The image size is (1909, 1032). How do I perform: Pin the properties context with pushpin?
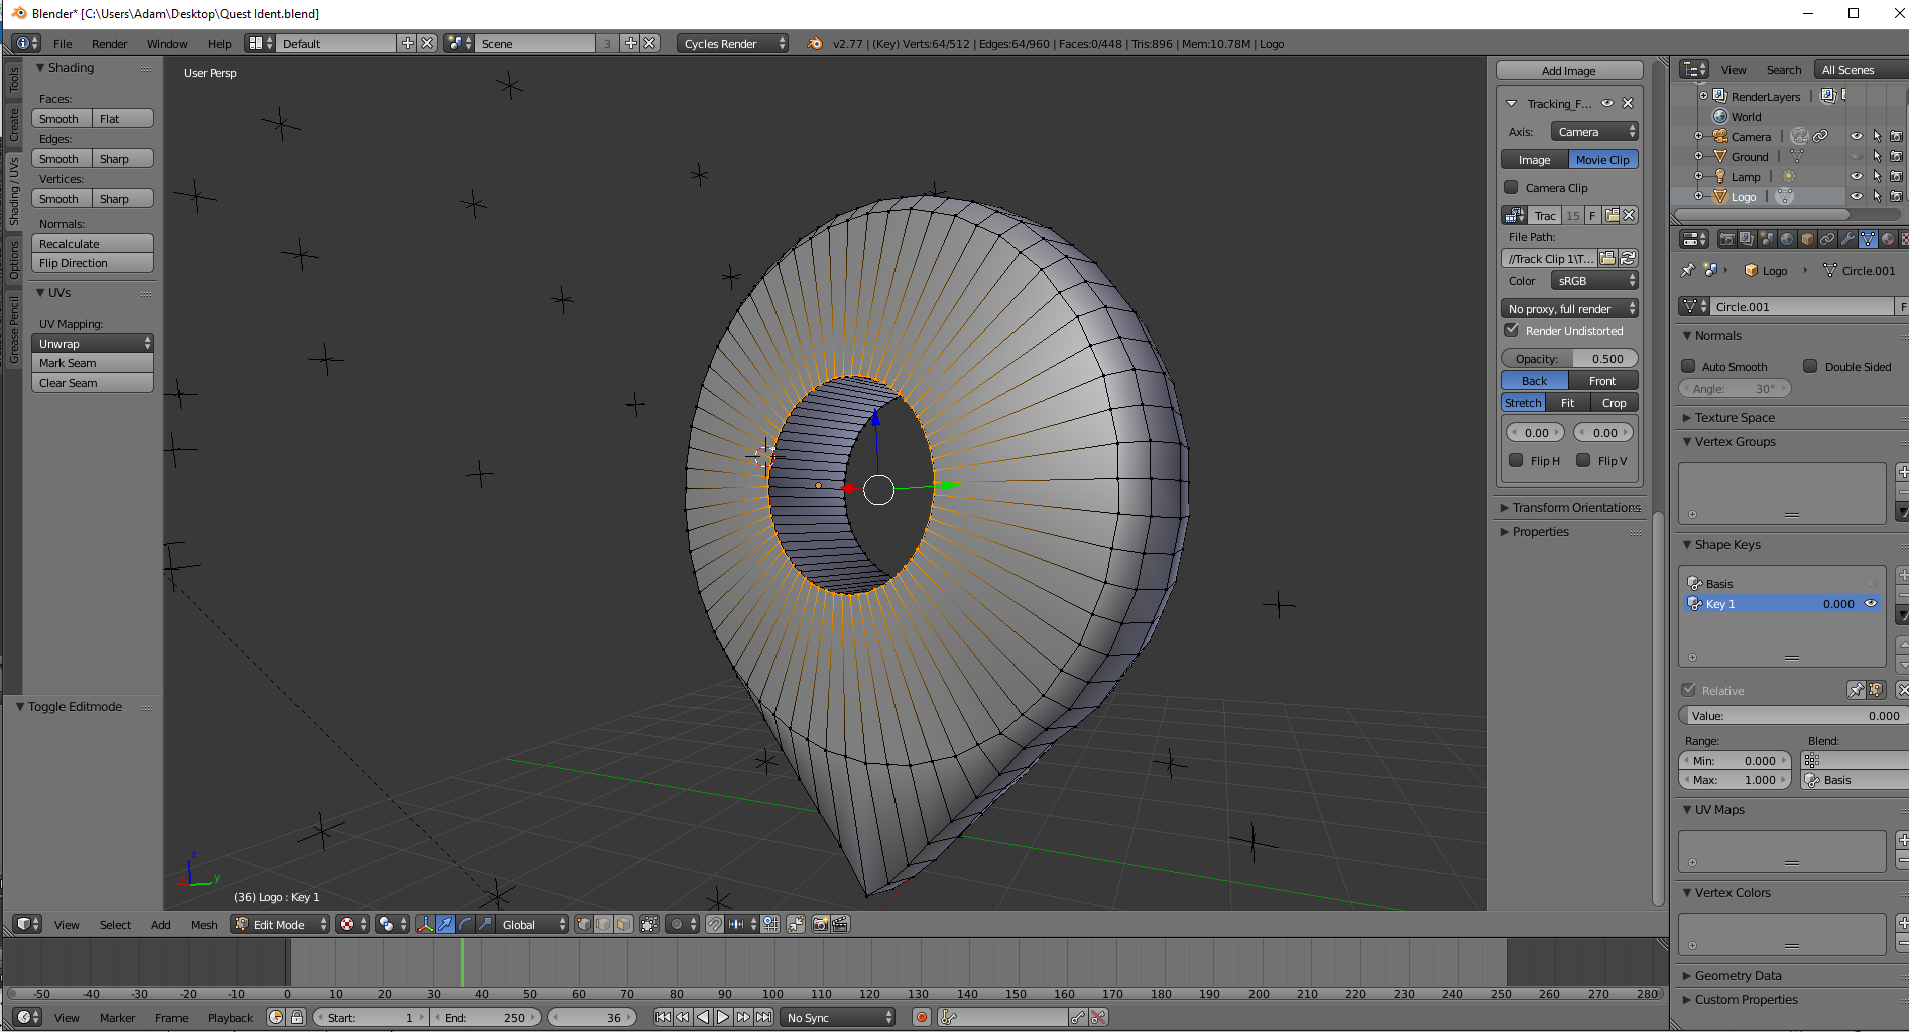pyautogui.click(x=1688, y=270)
